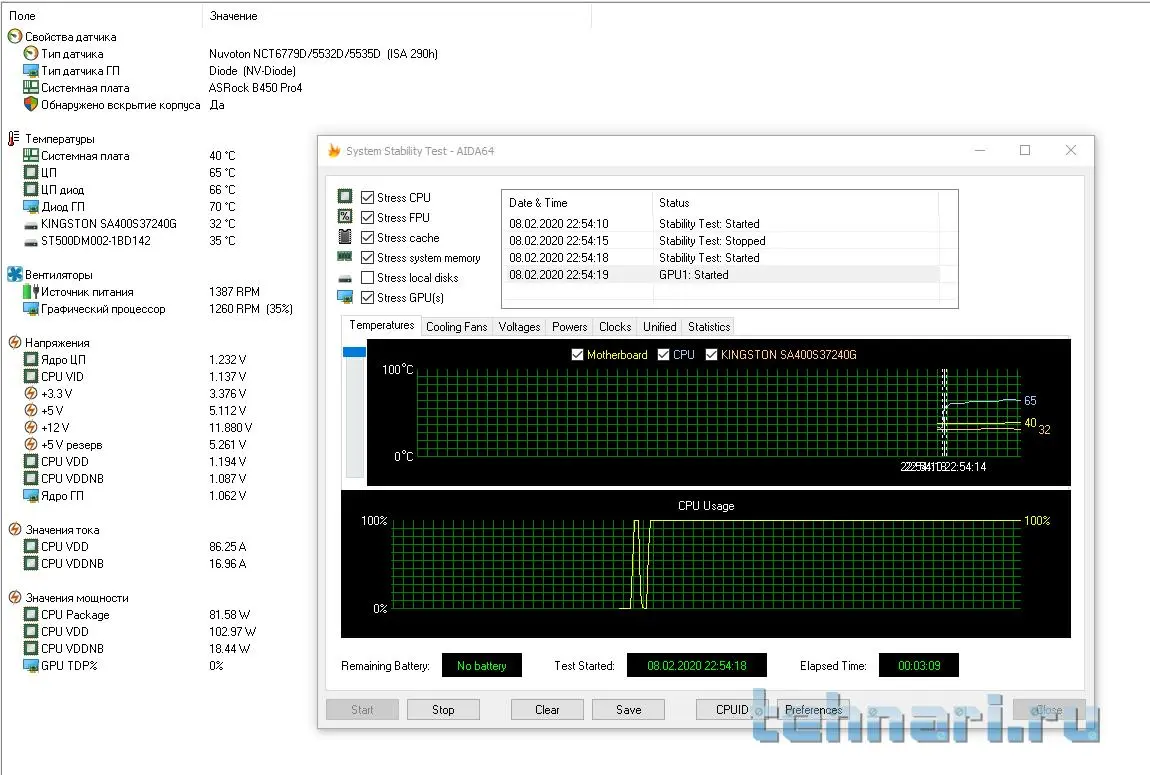This screenshot has height=775, width=1150.
Task: Click the Nuvoton NCT6779D sensor type value
Action: coord(323,54)
